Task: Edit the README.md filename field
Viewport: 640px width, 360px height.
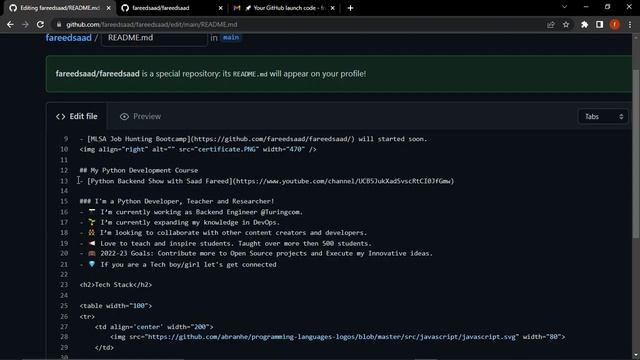Action: click(x=154, y=38)
